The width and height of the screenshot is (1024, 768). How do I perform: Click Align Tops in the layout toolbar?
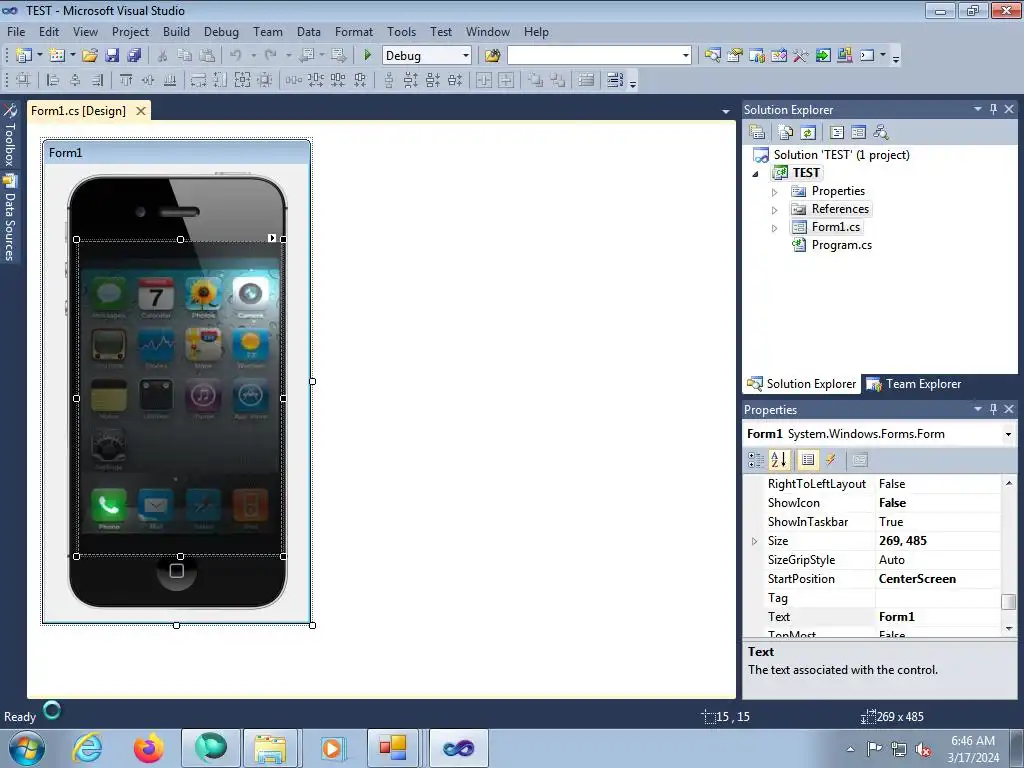[126, 80]
